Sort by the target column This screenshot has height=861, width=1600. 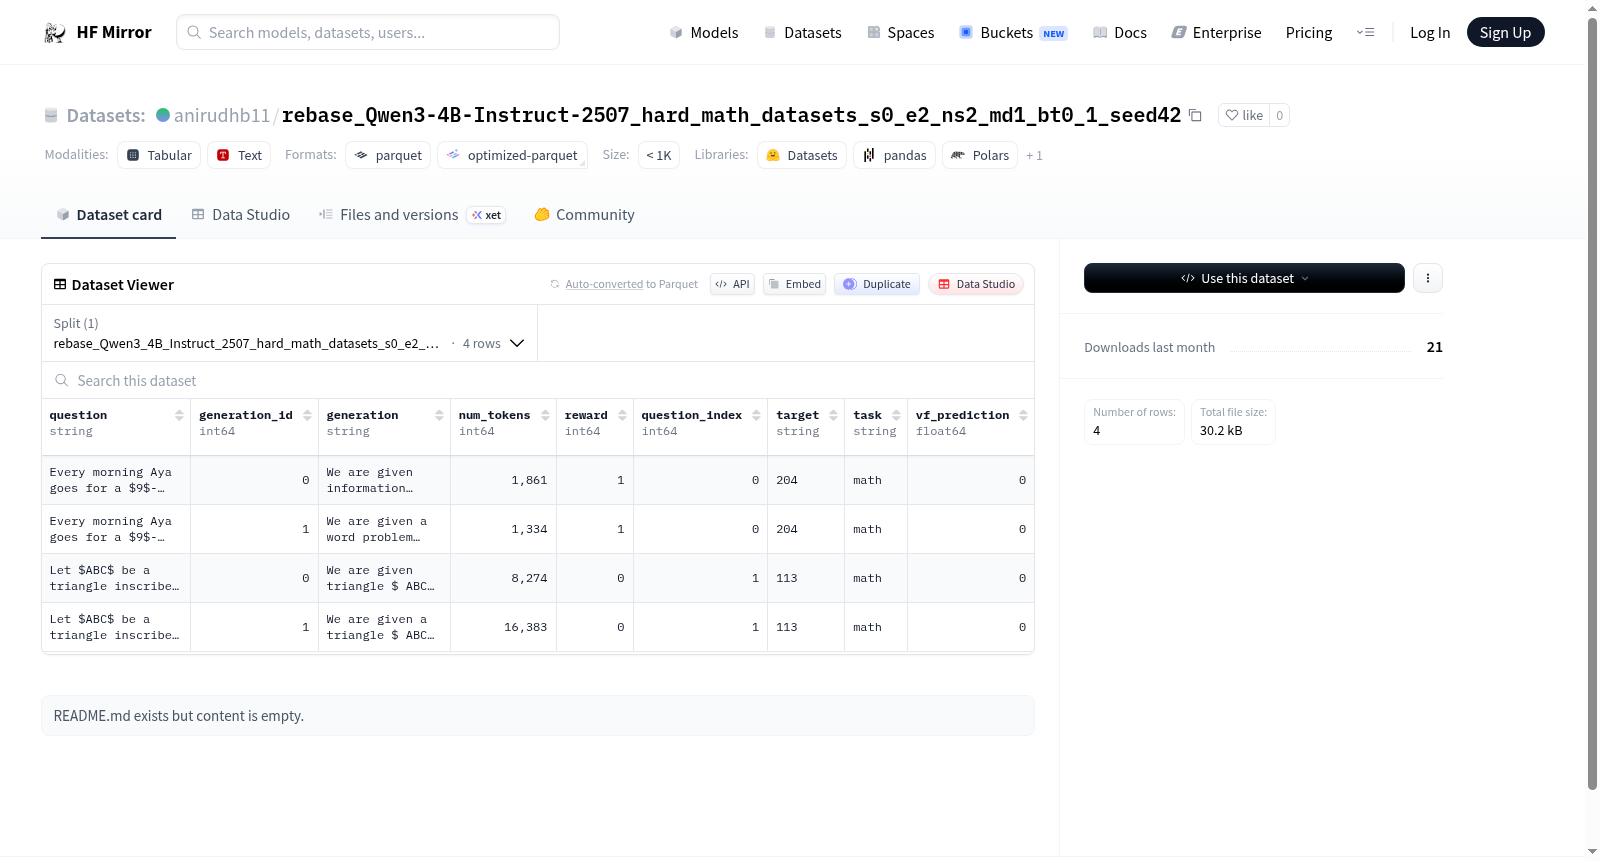(833, 415)
